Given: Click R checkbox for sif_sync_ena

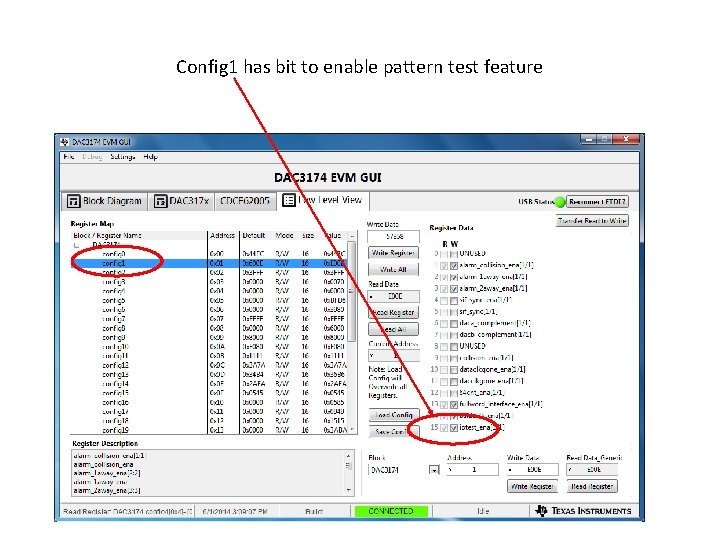Looking at the screenshot, I should coord(444,301).
